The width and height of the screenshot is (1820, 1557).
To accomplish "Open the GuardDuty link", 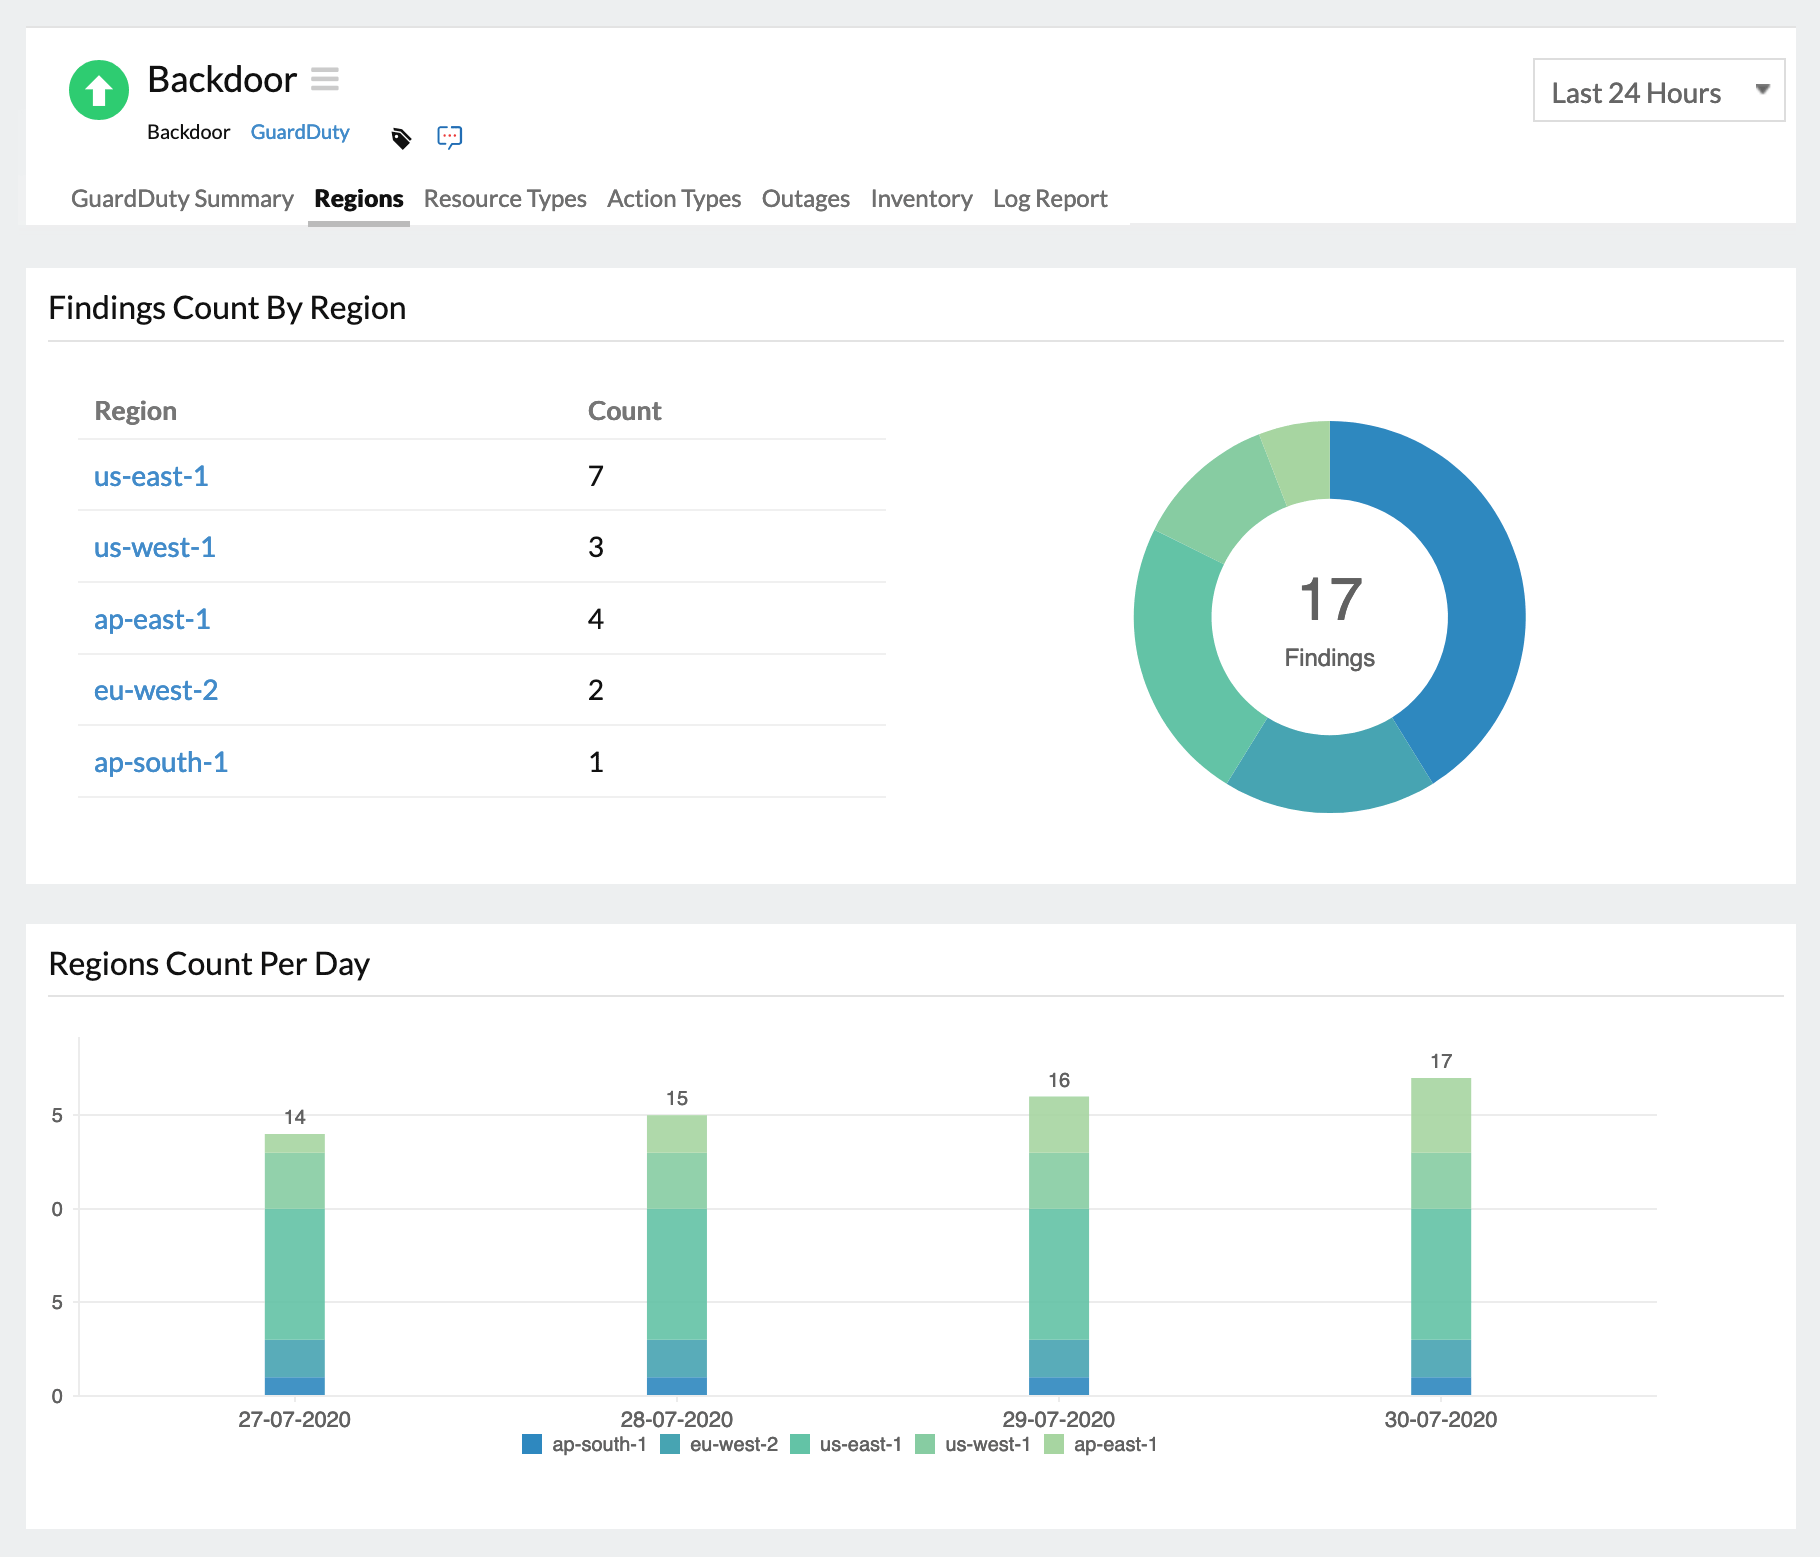I will click(300, 131).
